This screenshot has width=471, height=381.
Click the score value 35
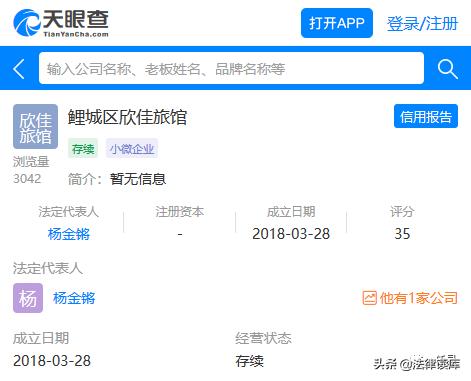pos(402,233)
